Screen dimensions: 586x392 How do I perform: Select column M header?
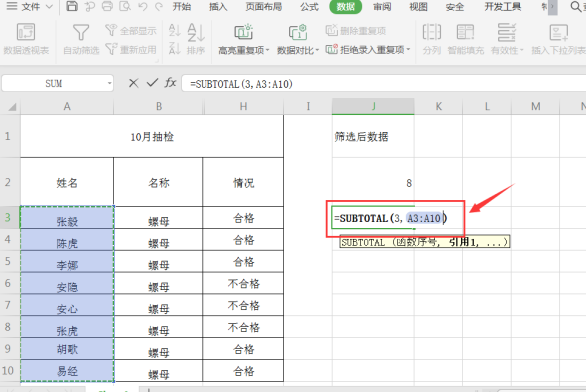click(x=536, y=107)
